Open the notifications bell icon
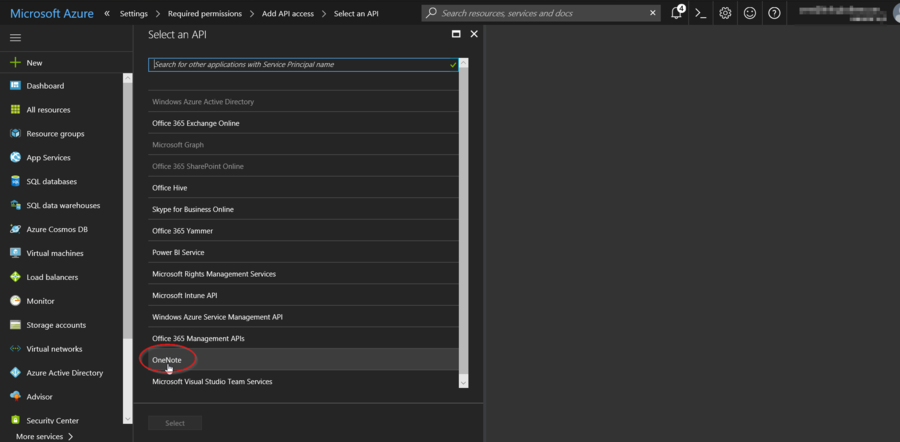Screen dimensions: 900x442 point(677,13)
